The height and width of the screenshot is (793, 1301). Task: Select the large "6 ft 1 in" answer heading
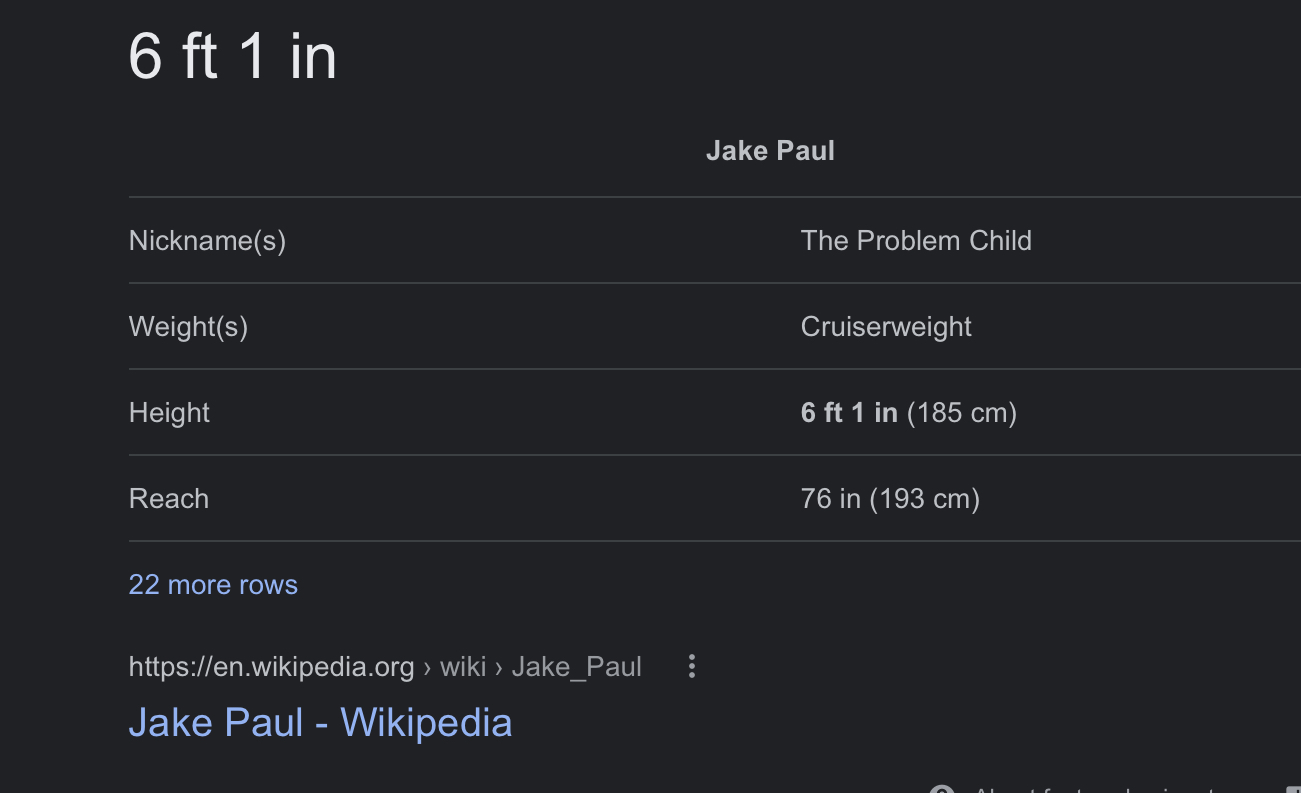point(233,56)
